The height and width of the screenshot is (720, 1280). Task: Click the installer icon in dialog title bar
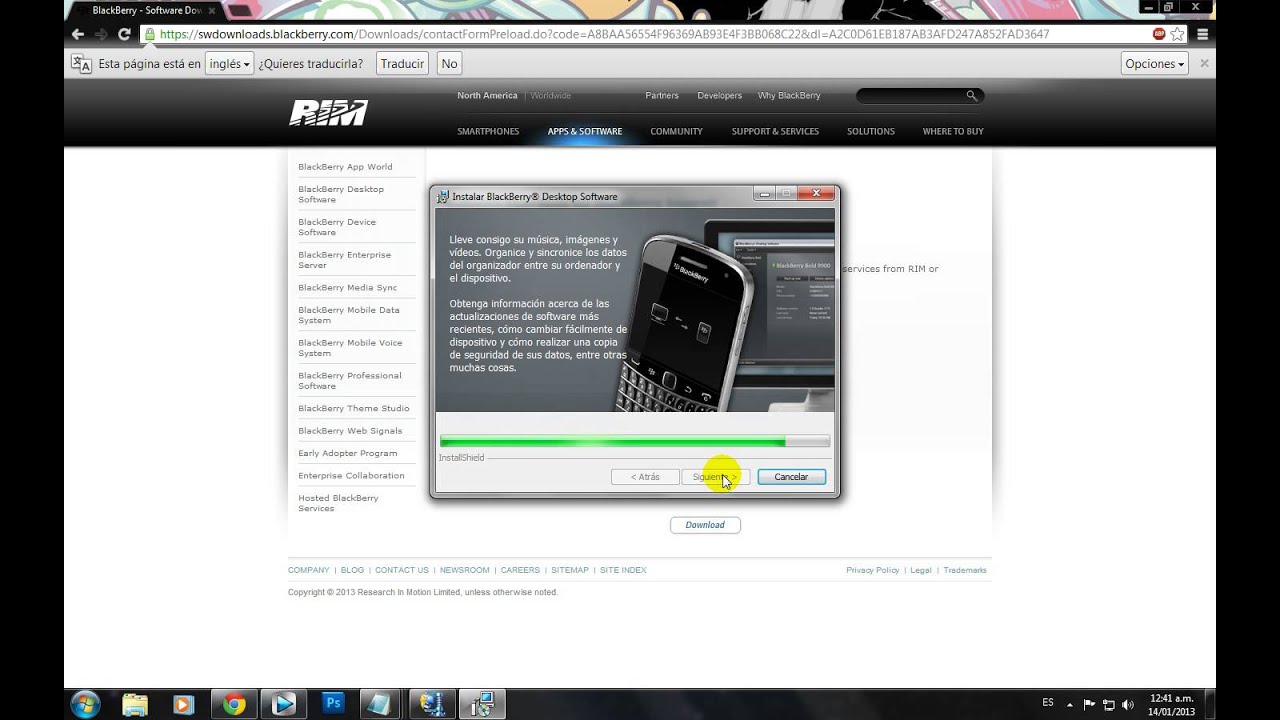pyautogui.click(x=442, y=197)
